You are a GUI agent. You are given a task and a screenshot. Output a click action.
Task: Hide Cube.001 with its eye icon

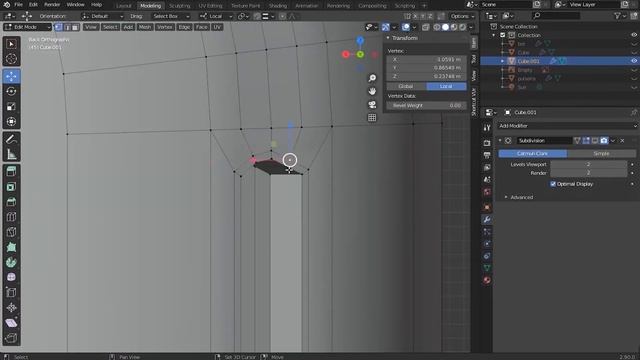[634, 61]
